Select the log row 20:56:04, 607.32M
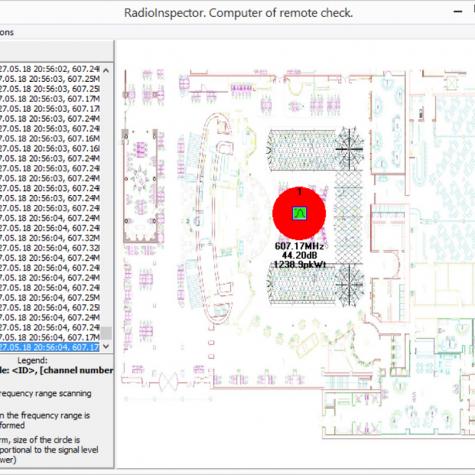The image size is (475, 475). tap(50, 238)
